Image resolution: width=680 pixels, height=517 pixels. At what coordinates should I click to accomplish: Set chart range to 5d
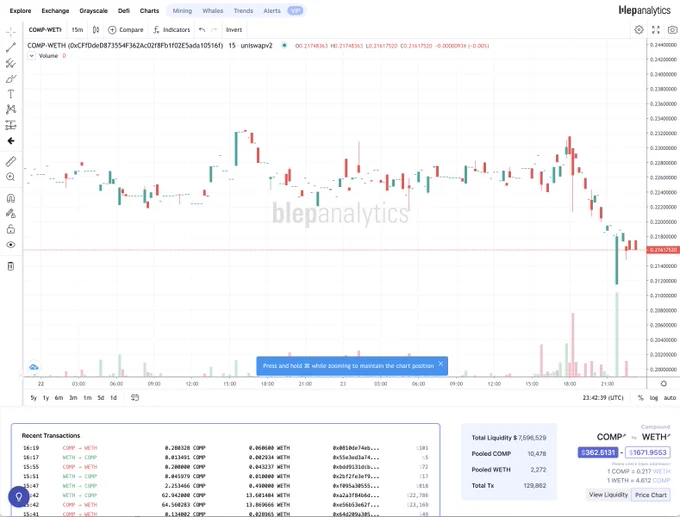[101, 398]
